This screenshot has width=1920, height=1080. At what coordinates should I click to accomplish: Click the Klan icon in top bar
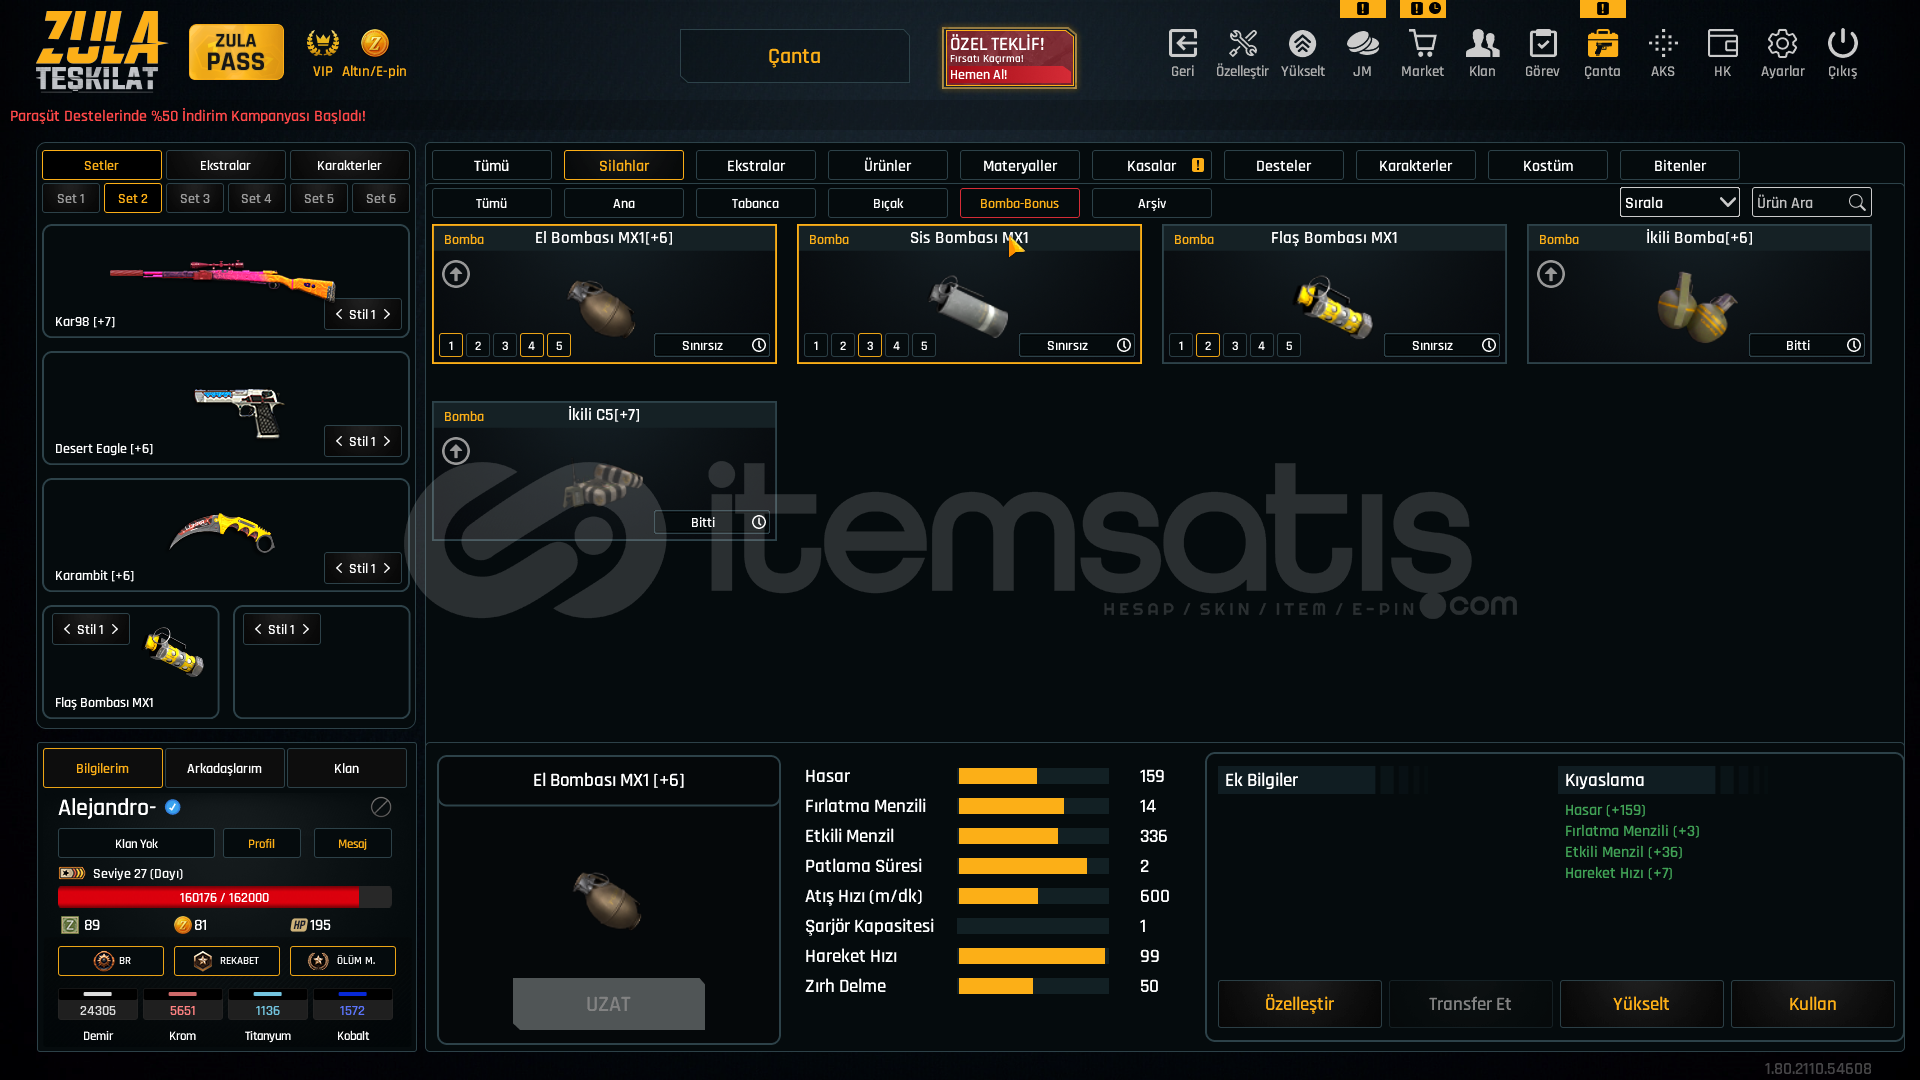(x=1482, y=44)
